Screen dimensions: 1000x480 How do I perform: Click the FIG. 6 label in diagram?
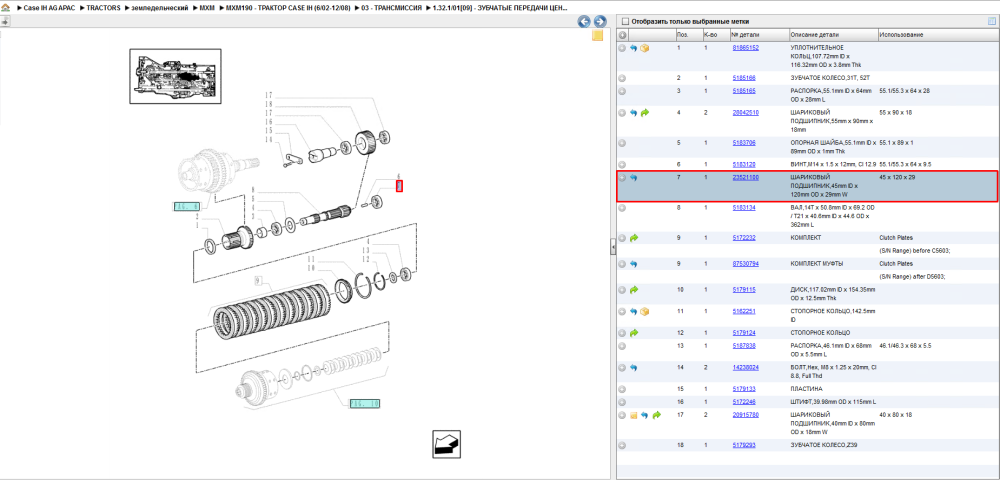187,206
